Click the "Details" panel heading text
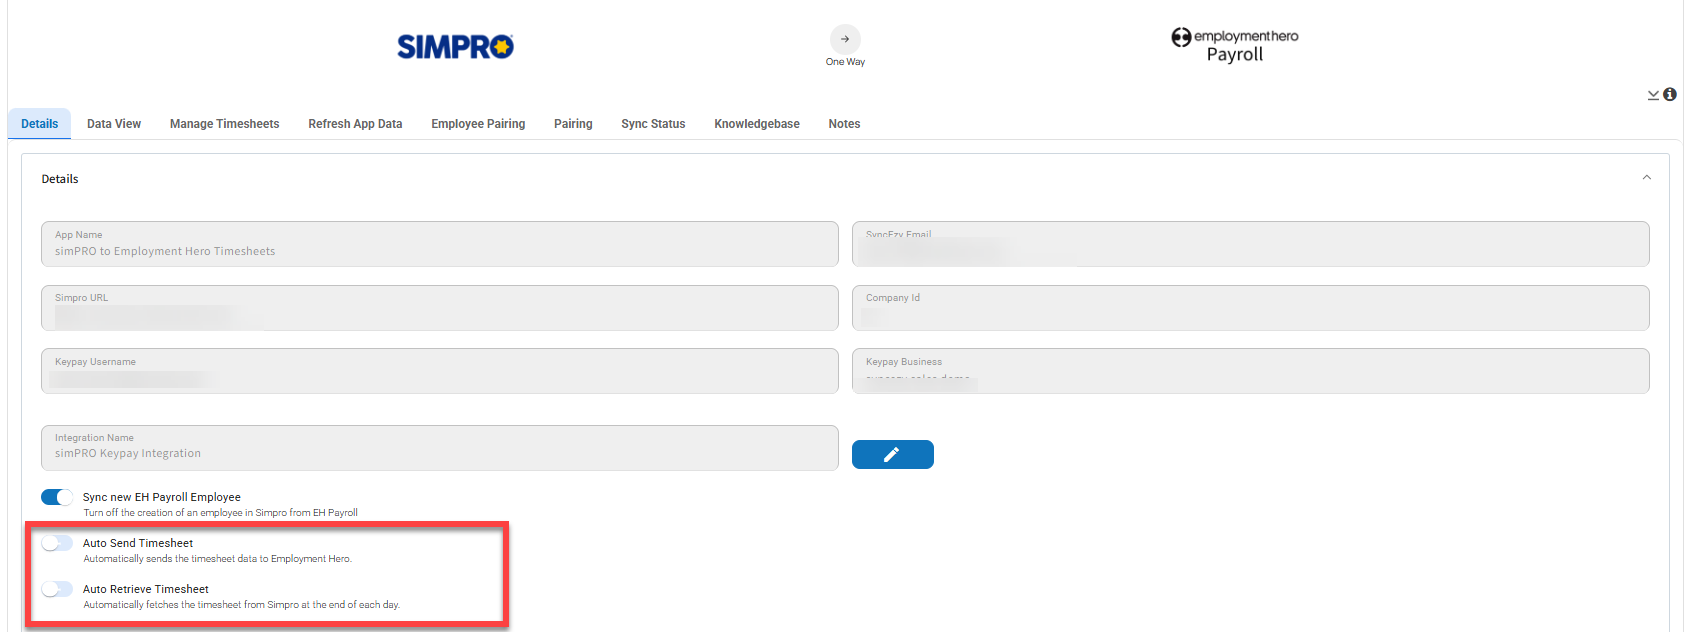The image size is (1688, 632). click(x=60, y=179)
